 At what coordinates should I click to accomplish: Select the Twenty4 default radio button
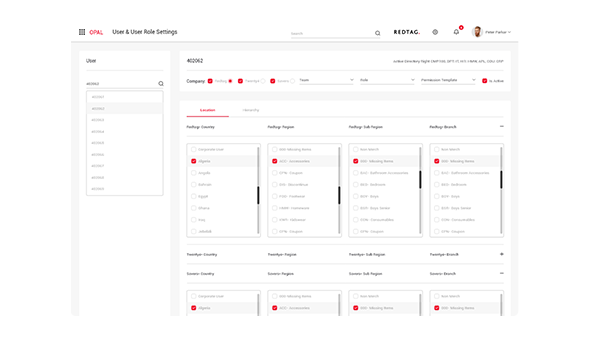tap(263, 81)
